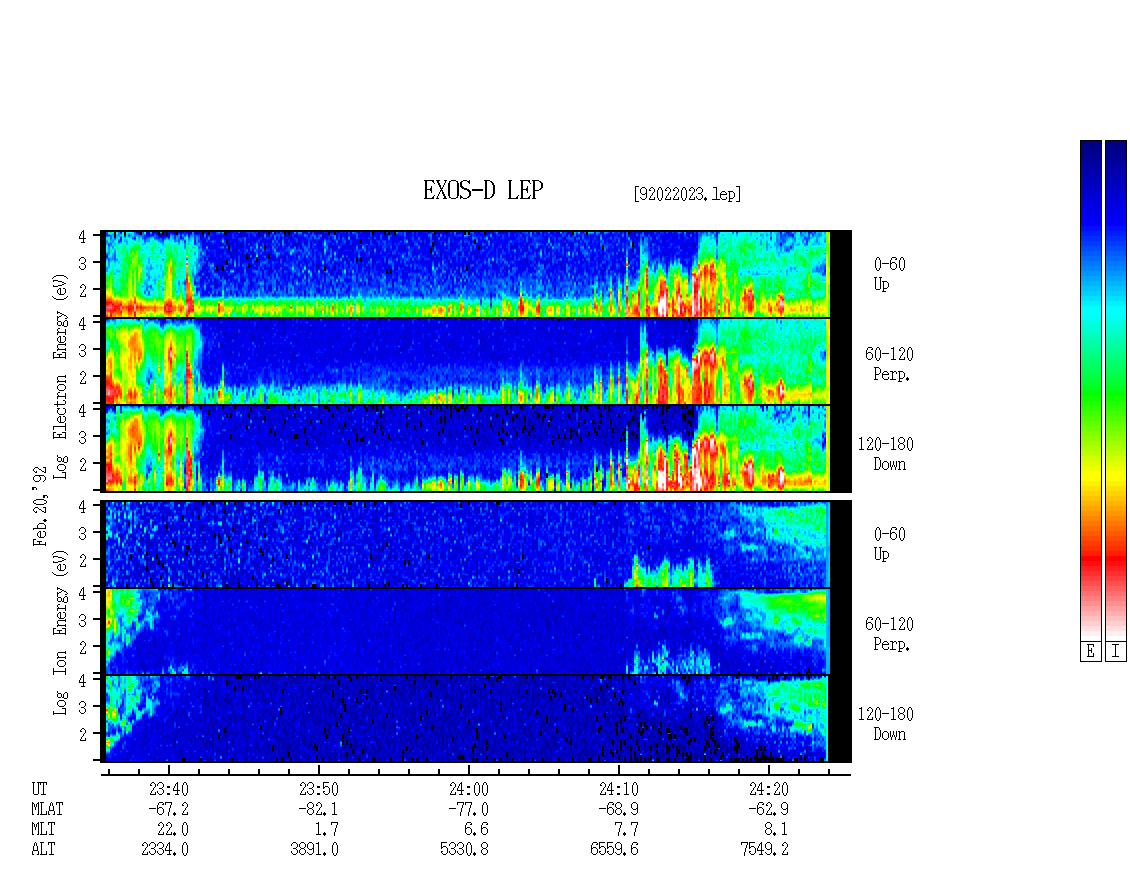Click the ALT value 3891.0
This screenshot has width=1130, height=875.
coord(315,850)
